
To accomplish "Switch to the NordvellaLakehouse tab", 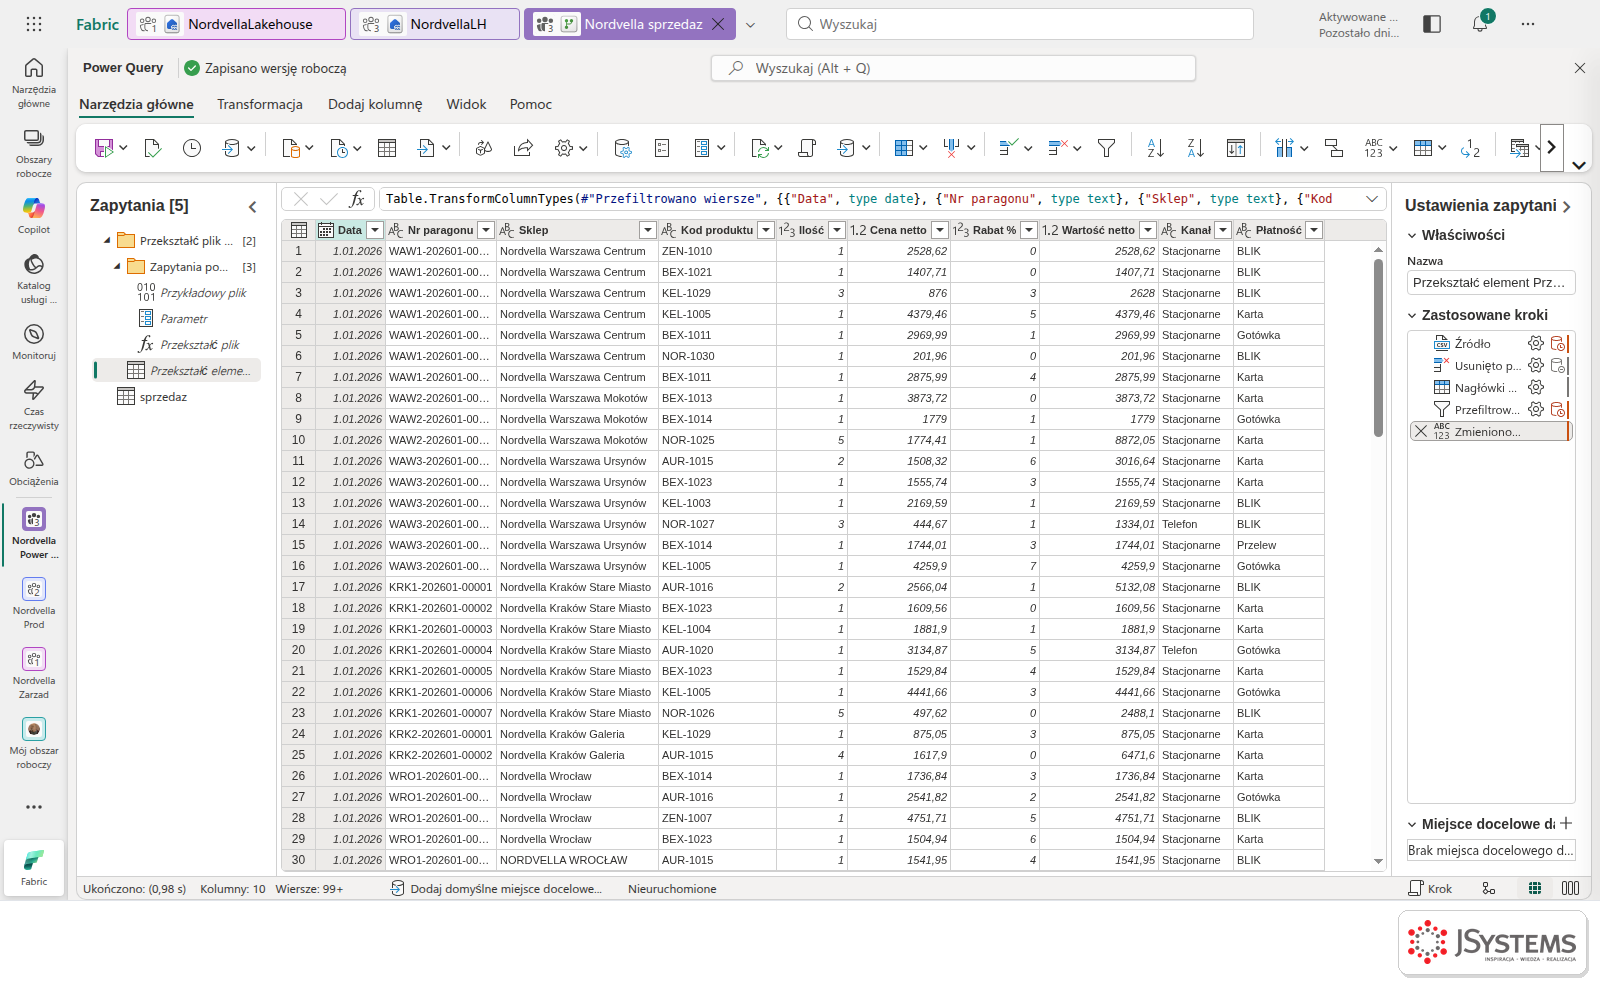I will tap(237, 24).
